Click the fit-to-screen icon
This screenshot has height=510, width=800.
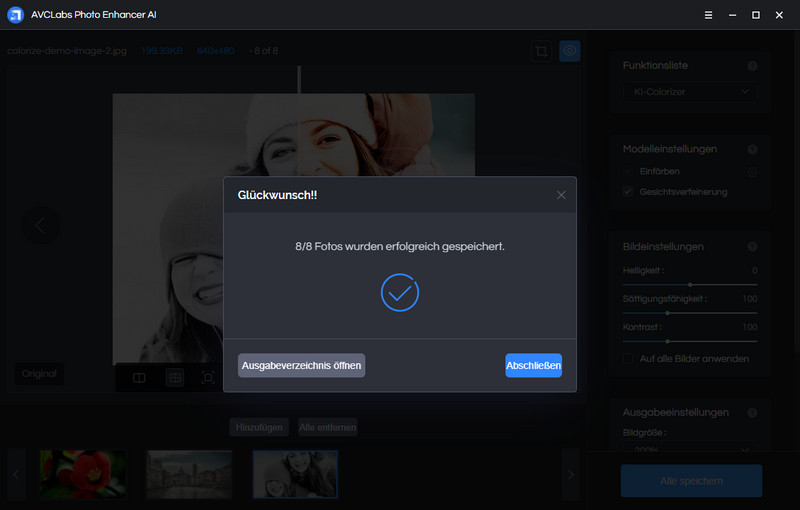pyautogui.click(x=208, y=378)
